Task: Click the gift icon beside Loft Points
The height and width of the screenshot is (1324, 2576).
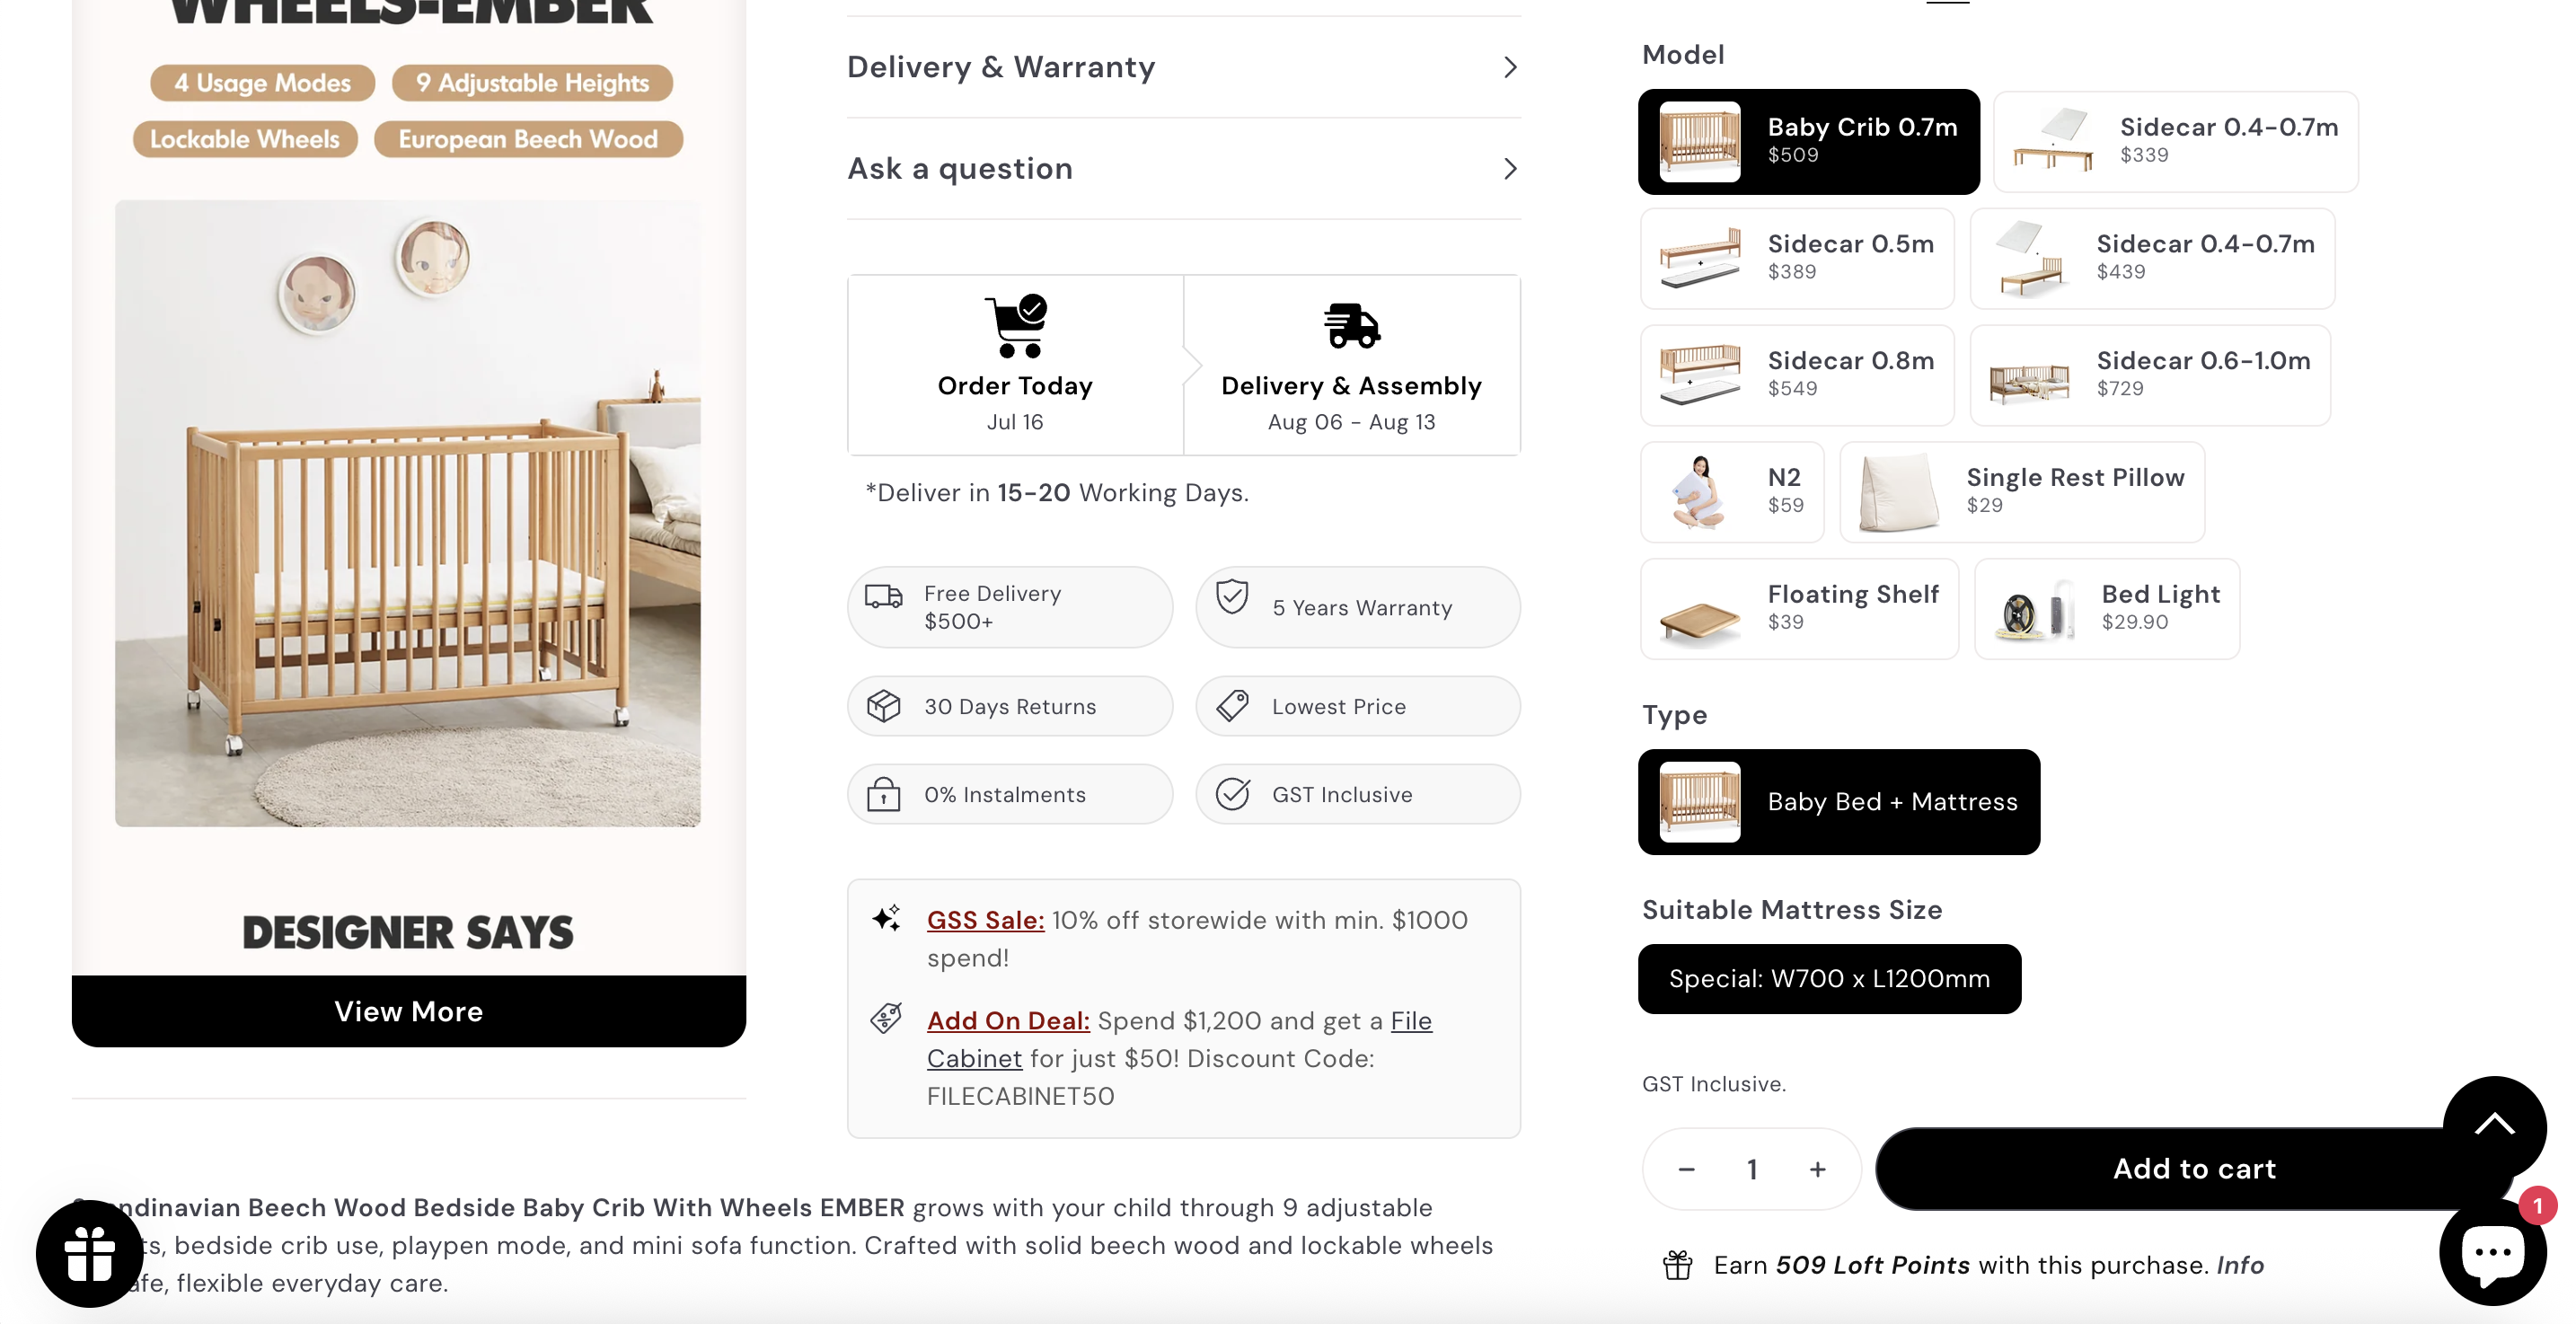Action: click(1677, 1265)
